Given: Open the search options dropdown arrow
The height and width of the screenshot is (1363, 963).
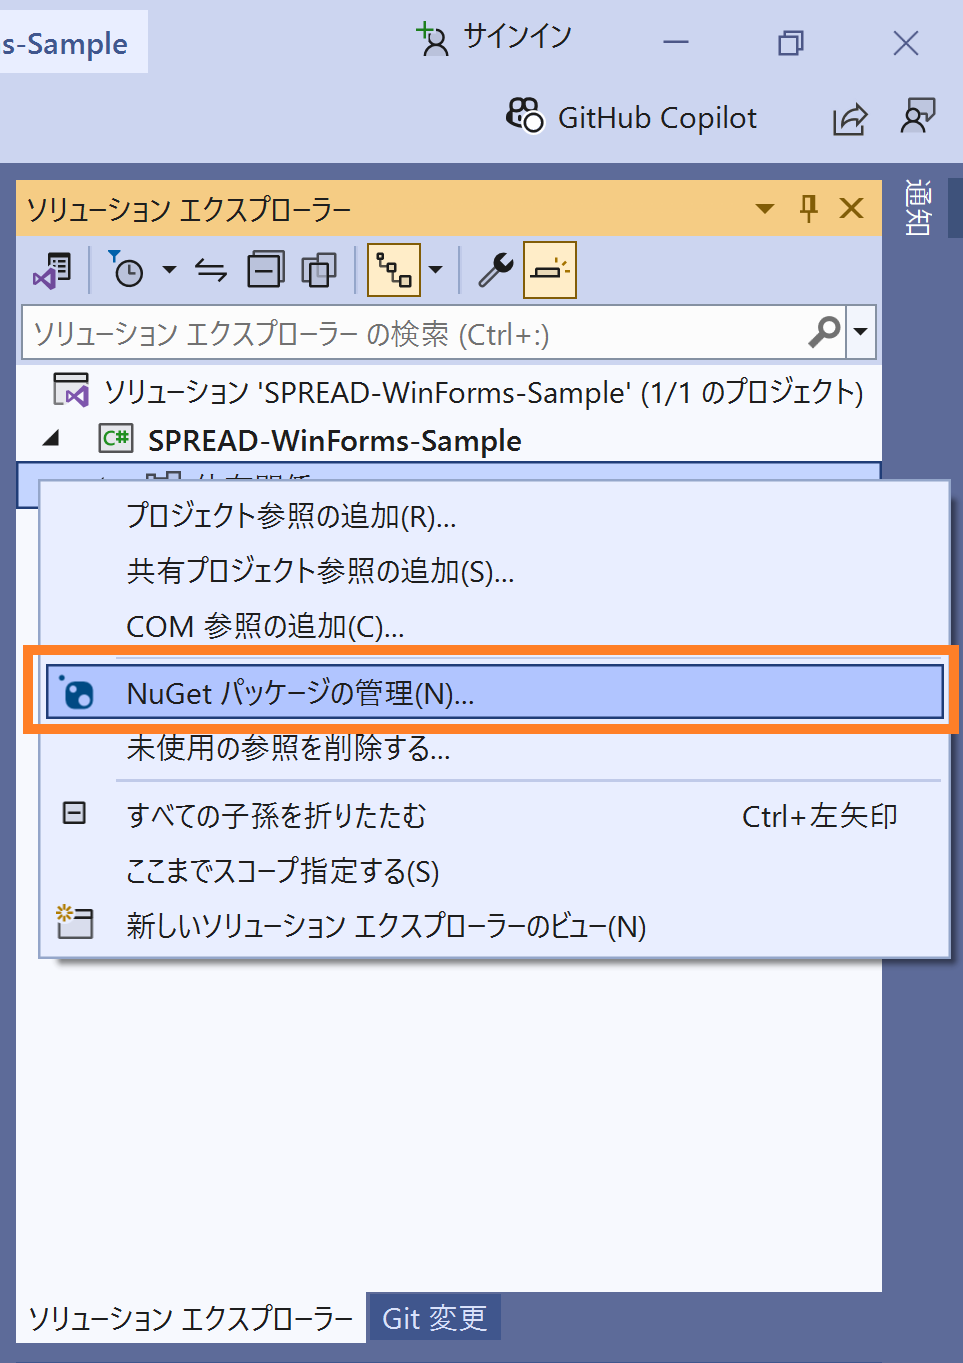Looking at the screenshot, I should 860,332.
